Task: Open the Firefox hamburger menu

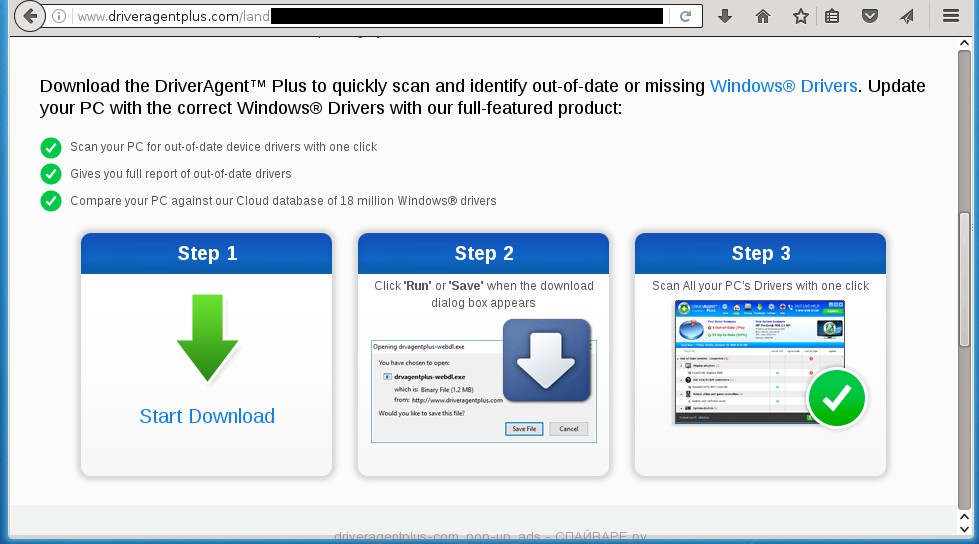Action: point(950,16)
